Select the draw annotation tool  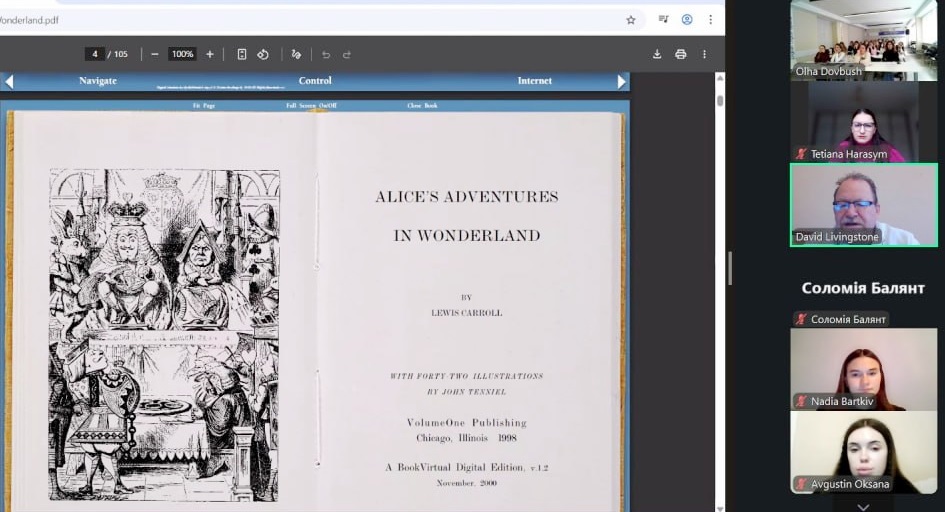coord(296,54)
